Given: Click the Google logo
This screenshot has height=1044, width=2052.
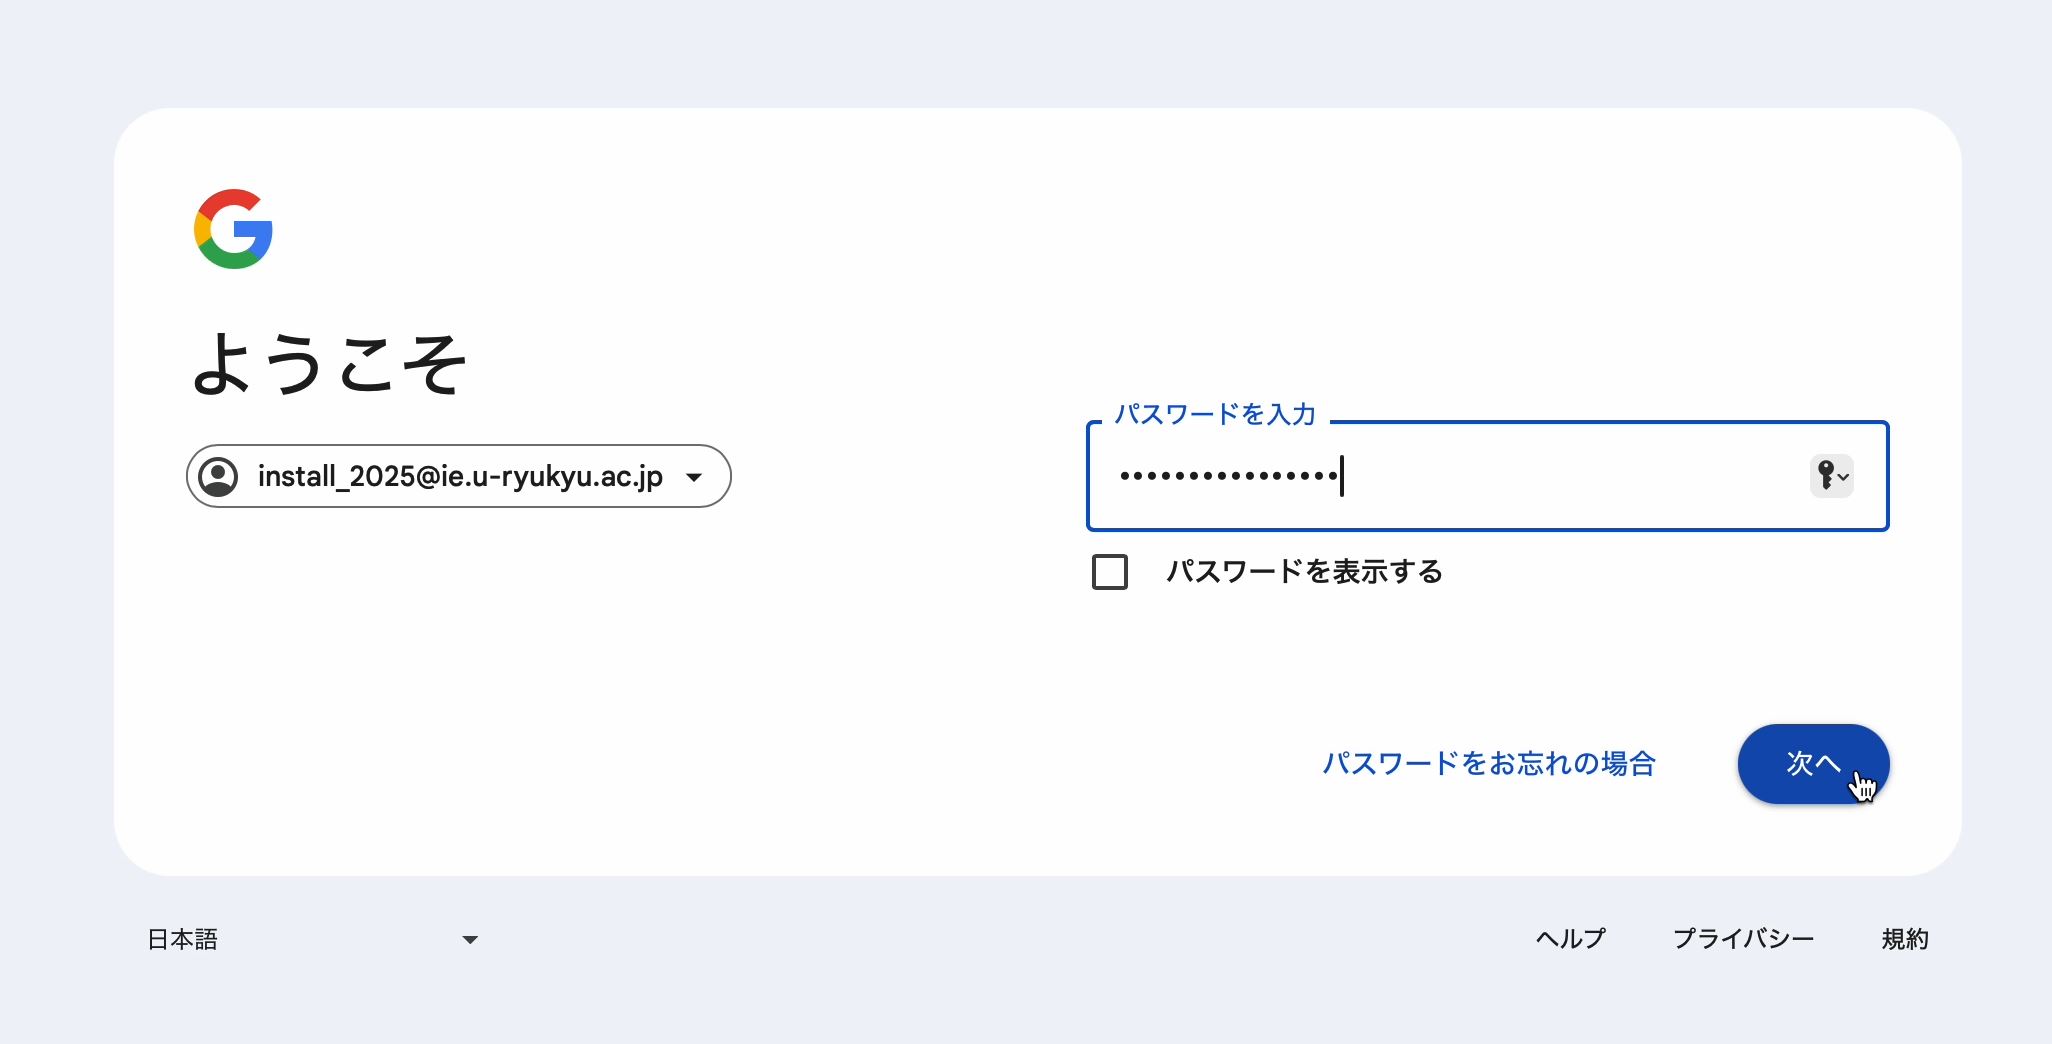Looking at the screenshot, I should click(x=233, y=229).
